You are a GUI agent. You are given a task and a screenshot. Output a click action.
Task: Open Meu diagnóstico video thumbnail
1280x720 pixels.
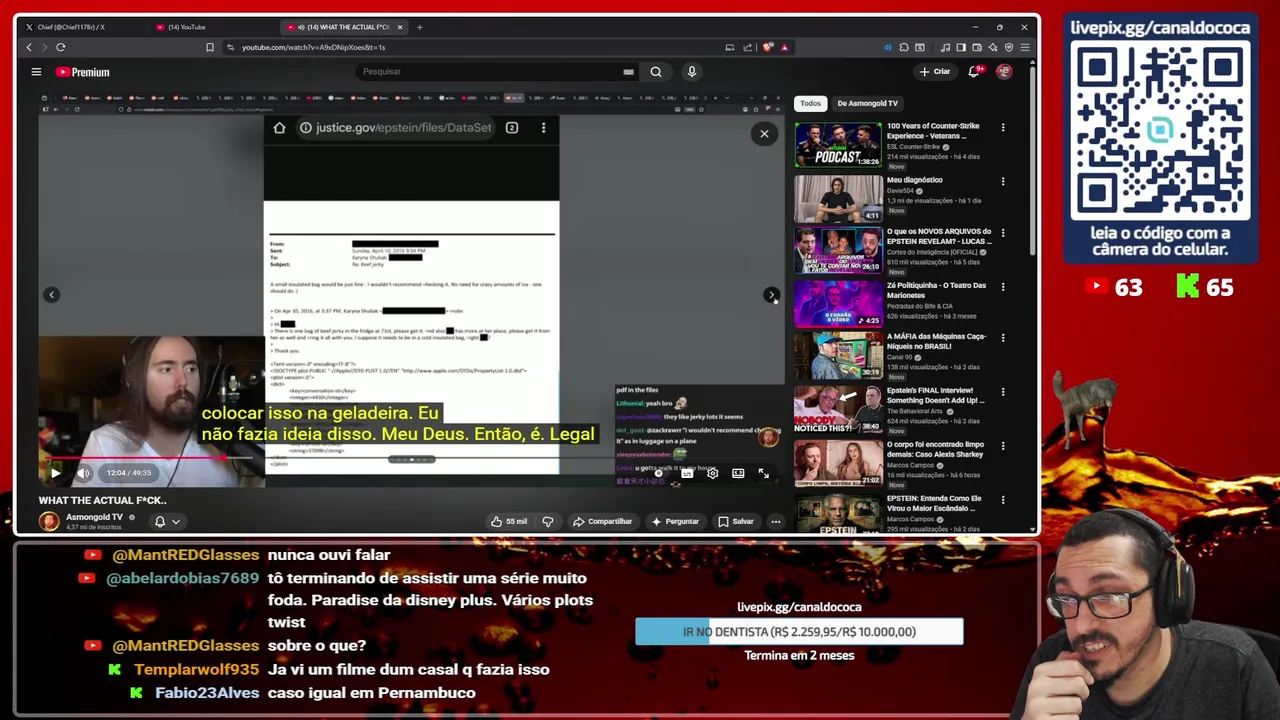(x=838, y=198)
